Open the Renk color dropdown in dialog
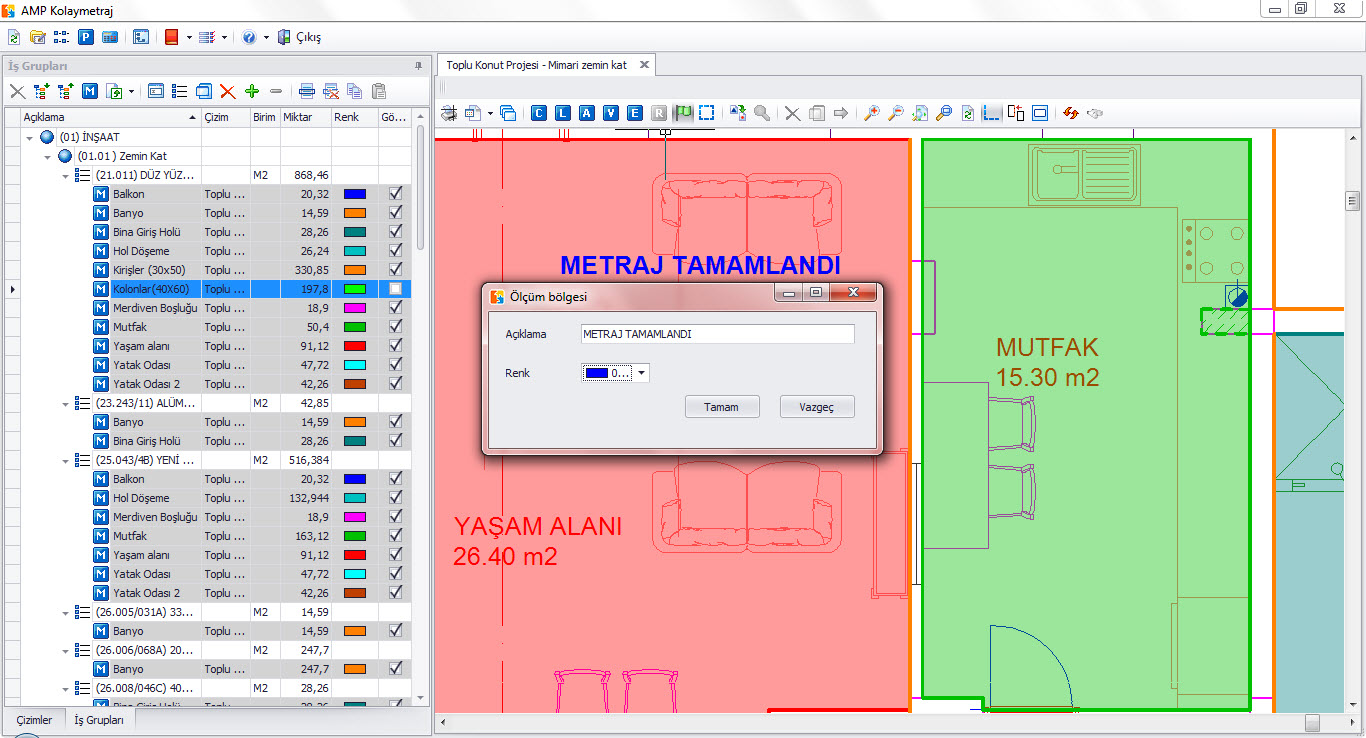This screenshot has width=1366, height=738. tap(642, 373)
